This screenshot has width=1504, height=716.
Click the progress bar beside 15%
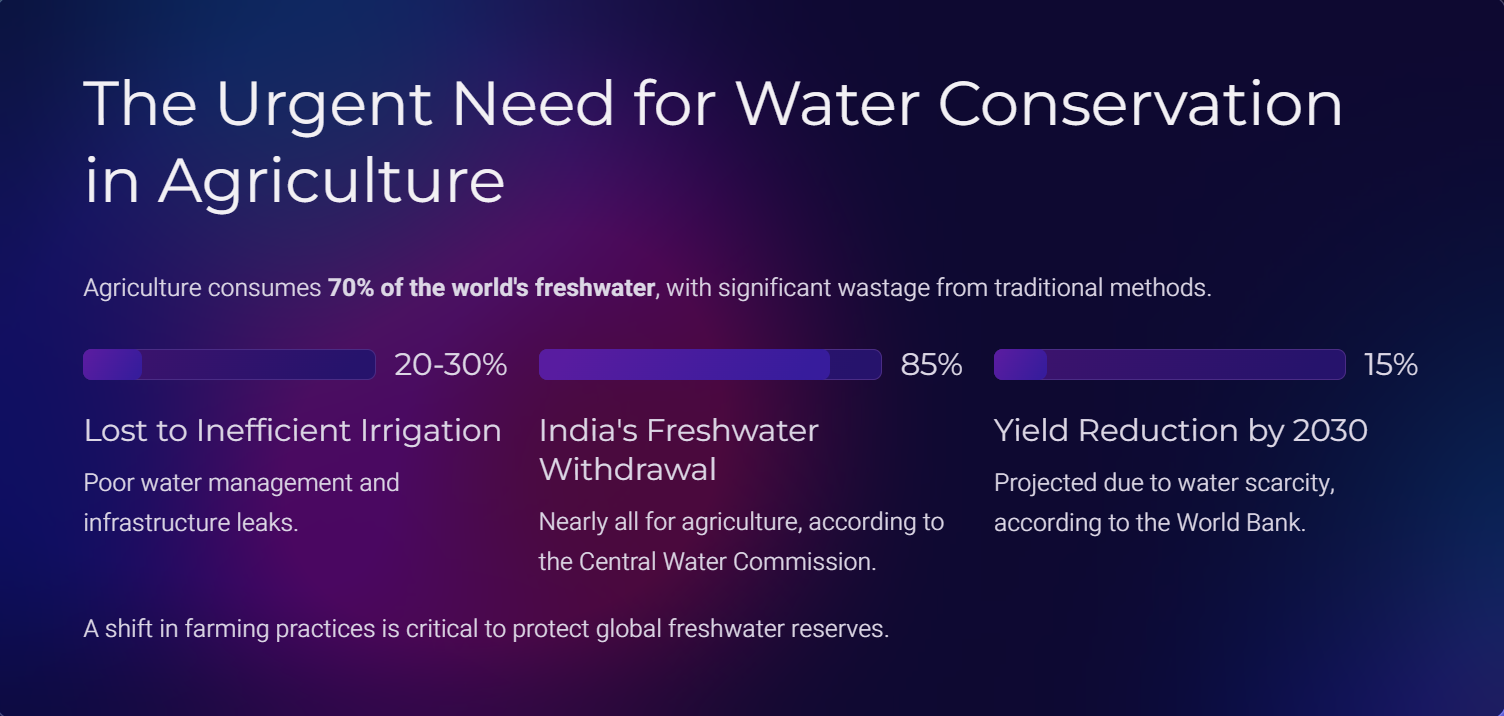pos(1169,365)
